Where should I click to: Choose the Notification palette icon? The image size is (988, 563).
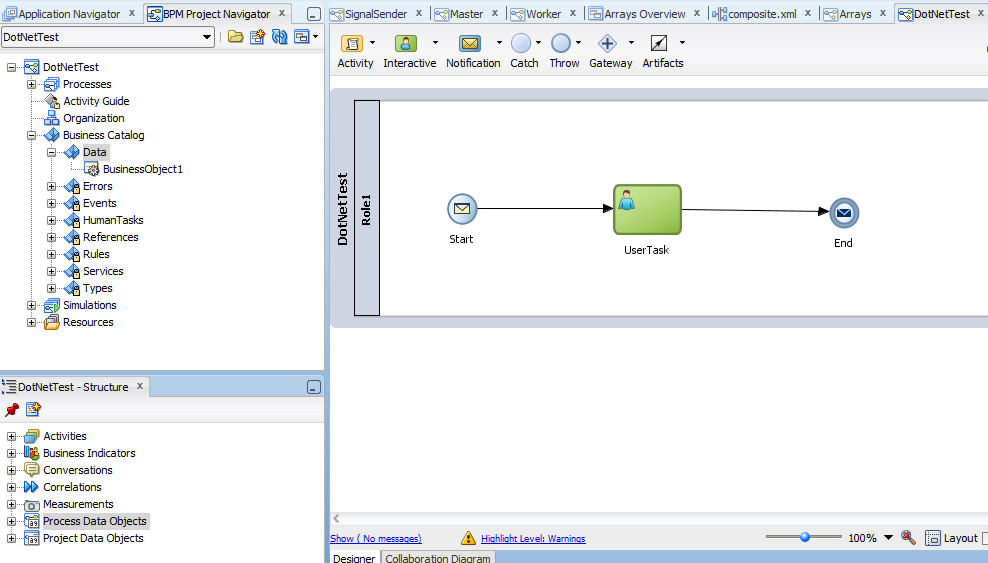coord(470,44)
